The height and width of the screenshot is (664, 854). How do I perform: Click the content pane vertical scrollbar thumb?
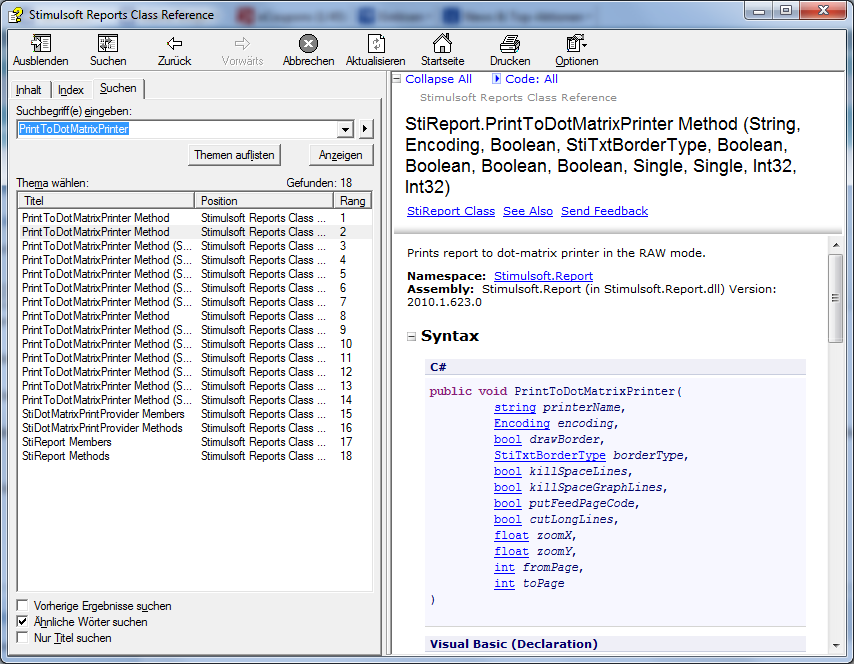point(835,298)
